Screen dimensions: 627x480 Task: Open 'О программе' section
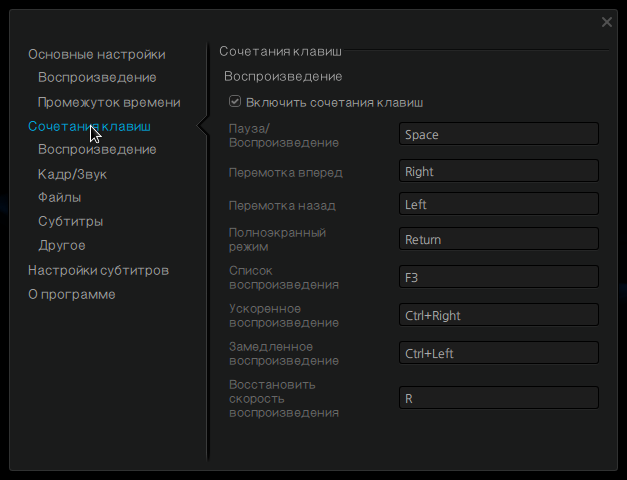(72, 294)
